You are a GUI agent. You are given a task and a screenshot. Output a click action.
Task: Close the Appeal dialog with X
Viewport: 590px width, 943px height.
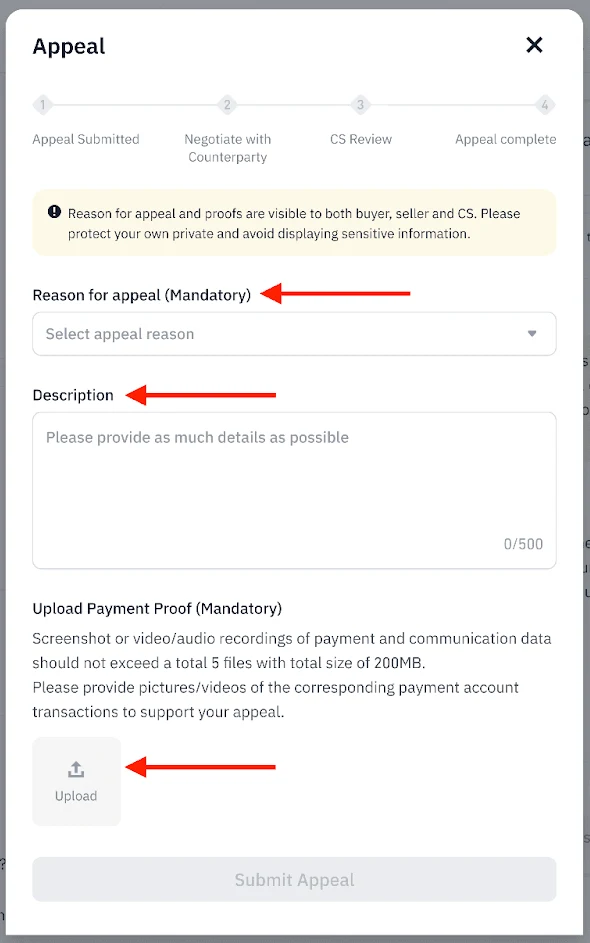(x=534, y=45)
